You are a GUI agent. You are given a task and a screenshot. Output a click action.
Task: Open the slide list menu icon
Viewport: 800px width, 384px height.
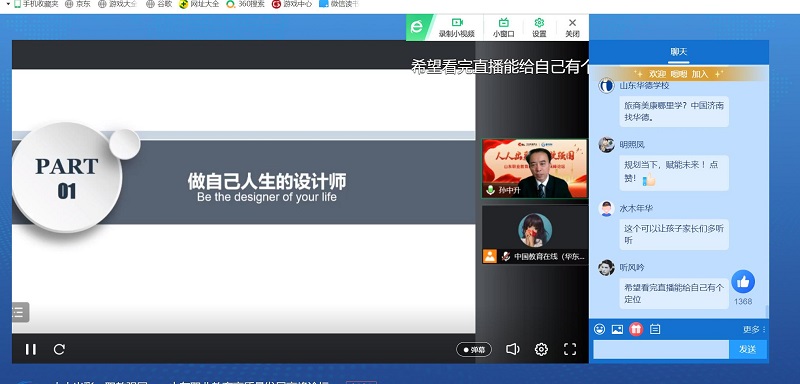pos(19,312)
